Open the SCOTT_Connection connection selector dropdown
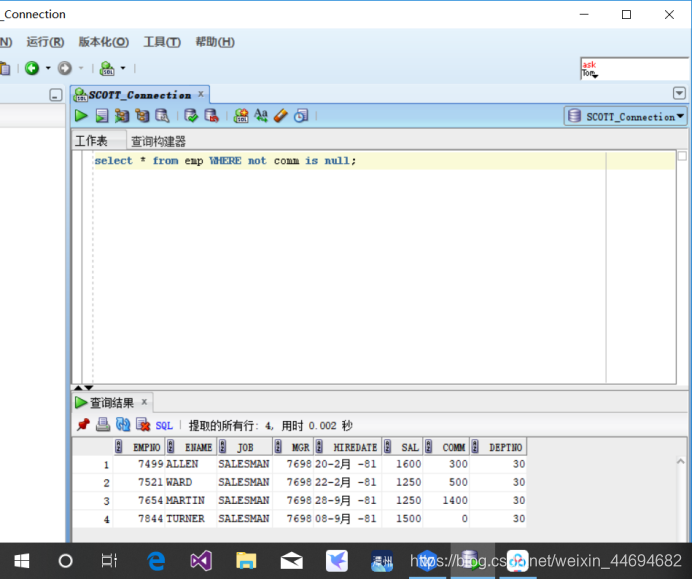The image size is (692, 580). [625, 117]
